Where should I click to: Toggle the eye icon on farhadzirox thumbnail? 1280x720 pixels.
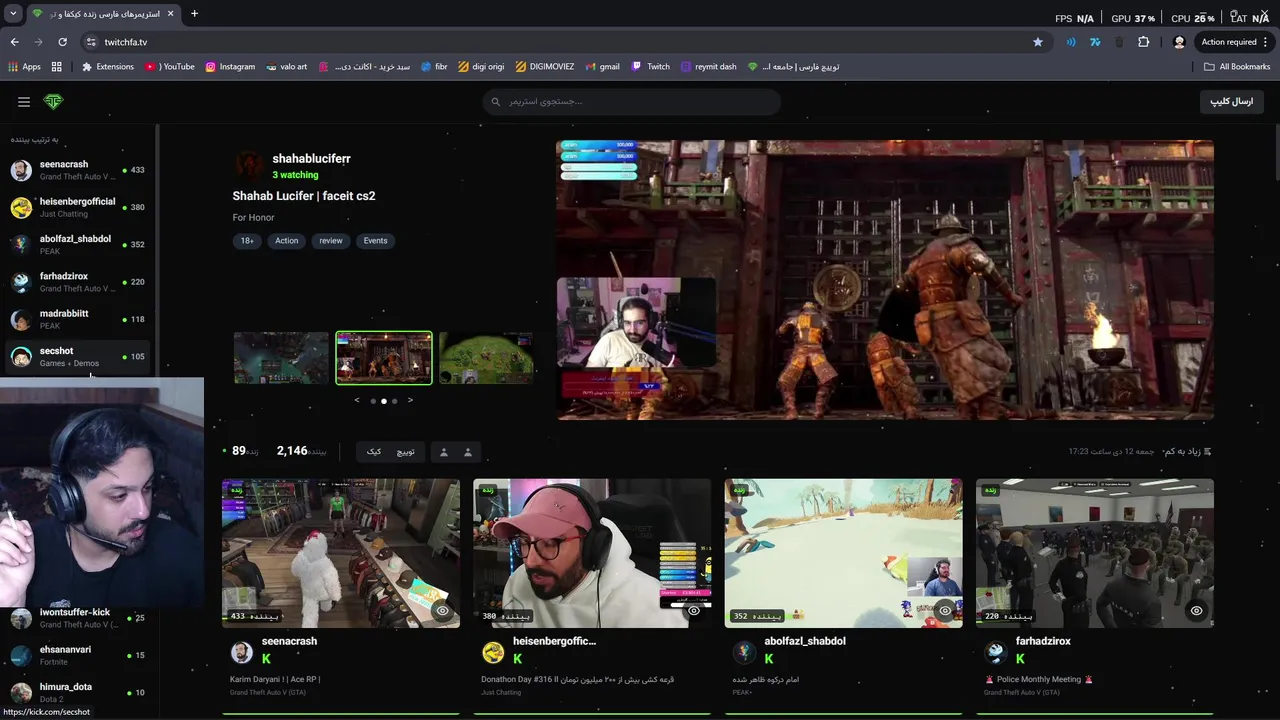tap(1196, 610)
